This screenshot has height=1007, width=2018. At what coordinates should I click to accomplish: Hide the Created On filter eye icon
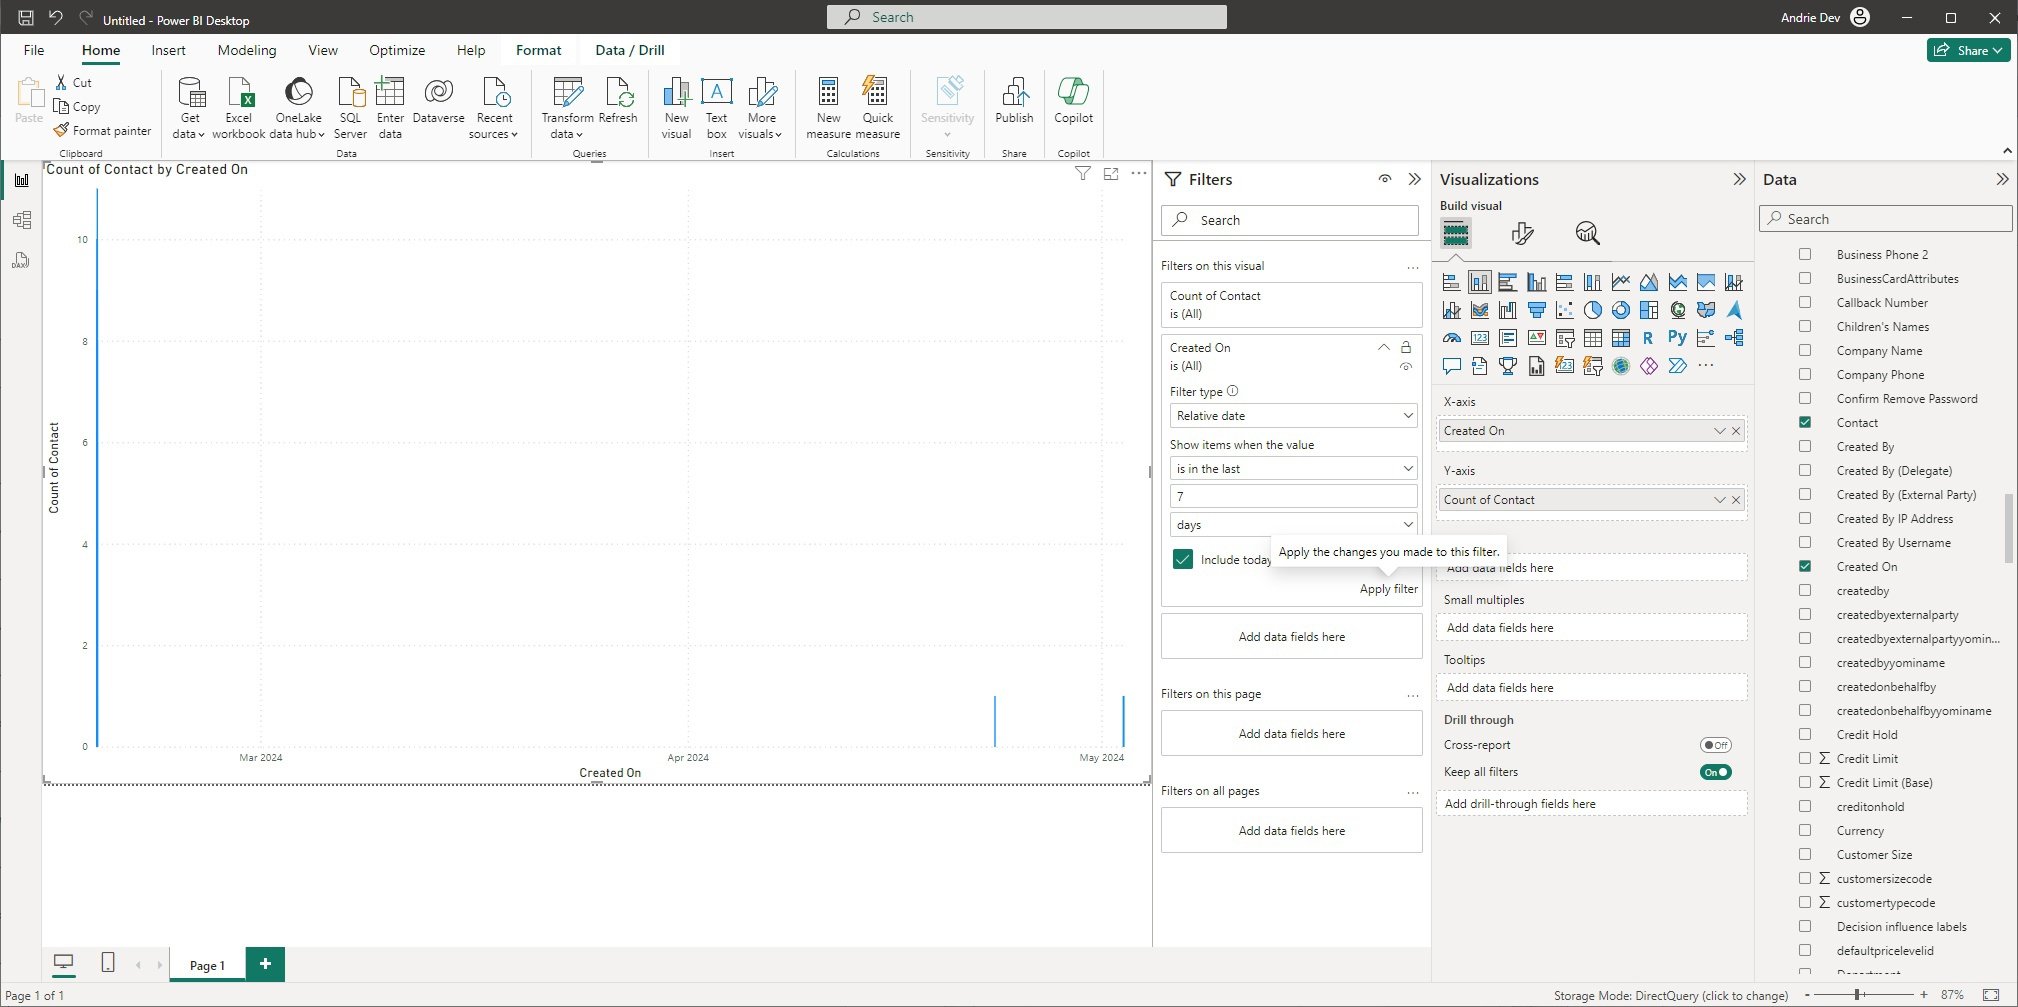1406,367
